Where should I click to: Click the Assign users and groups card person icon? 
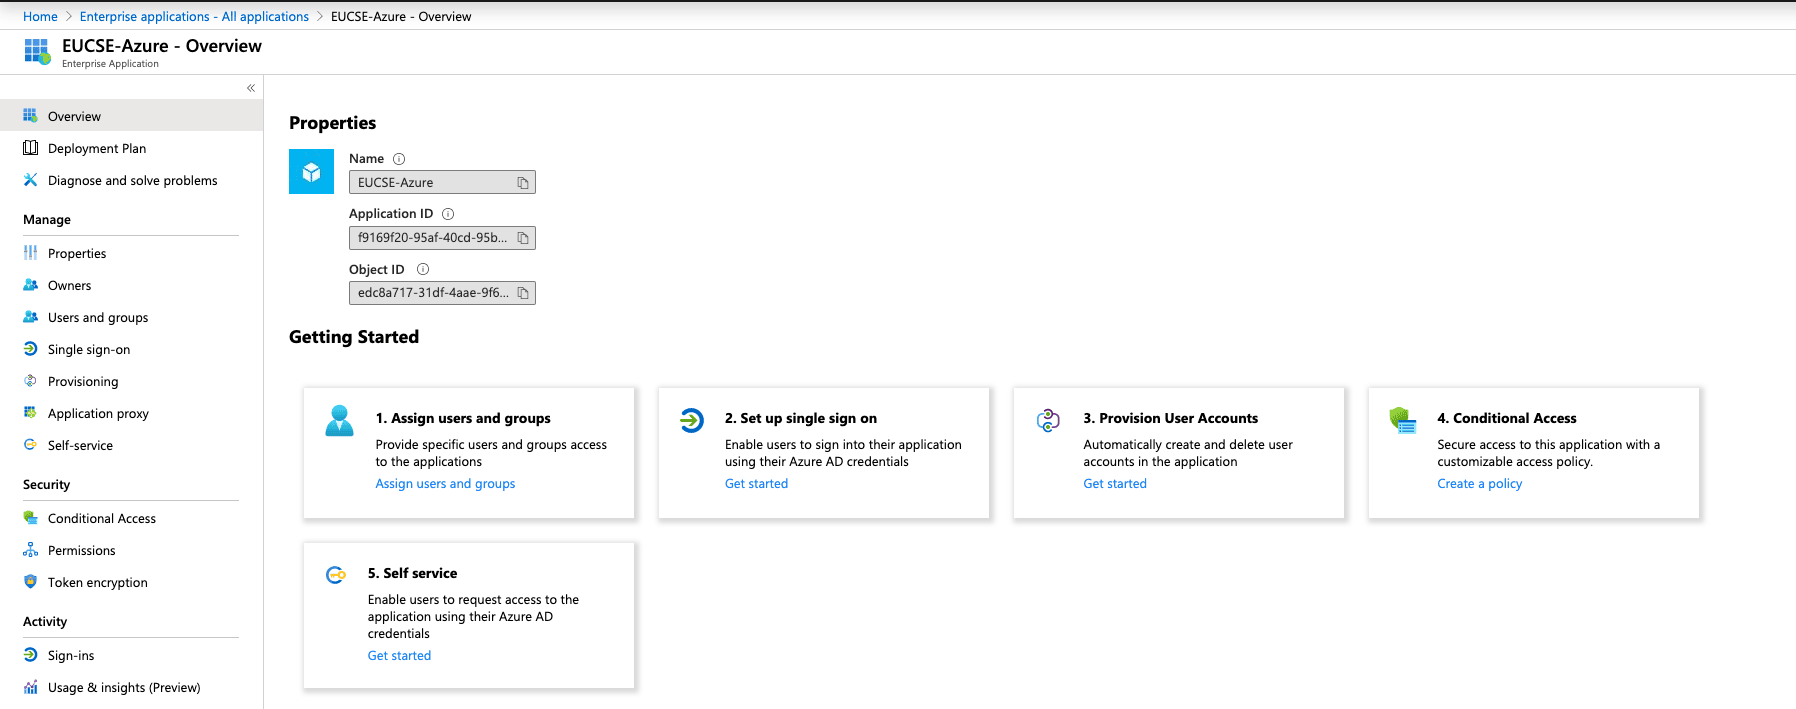(x=339, y=421)
